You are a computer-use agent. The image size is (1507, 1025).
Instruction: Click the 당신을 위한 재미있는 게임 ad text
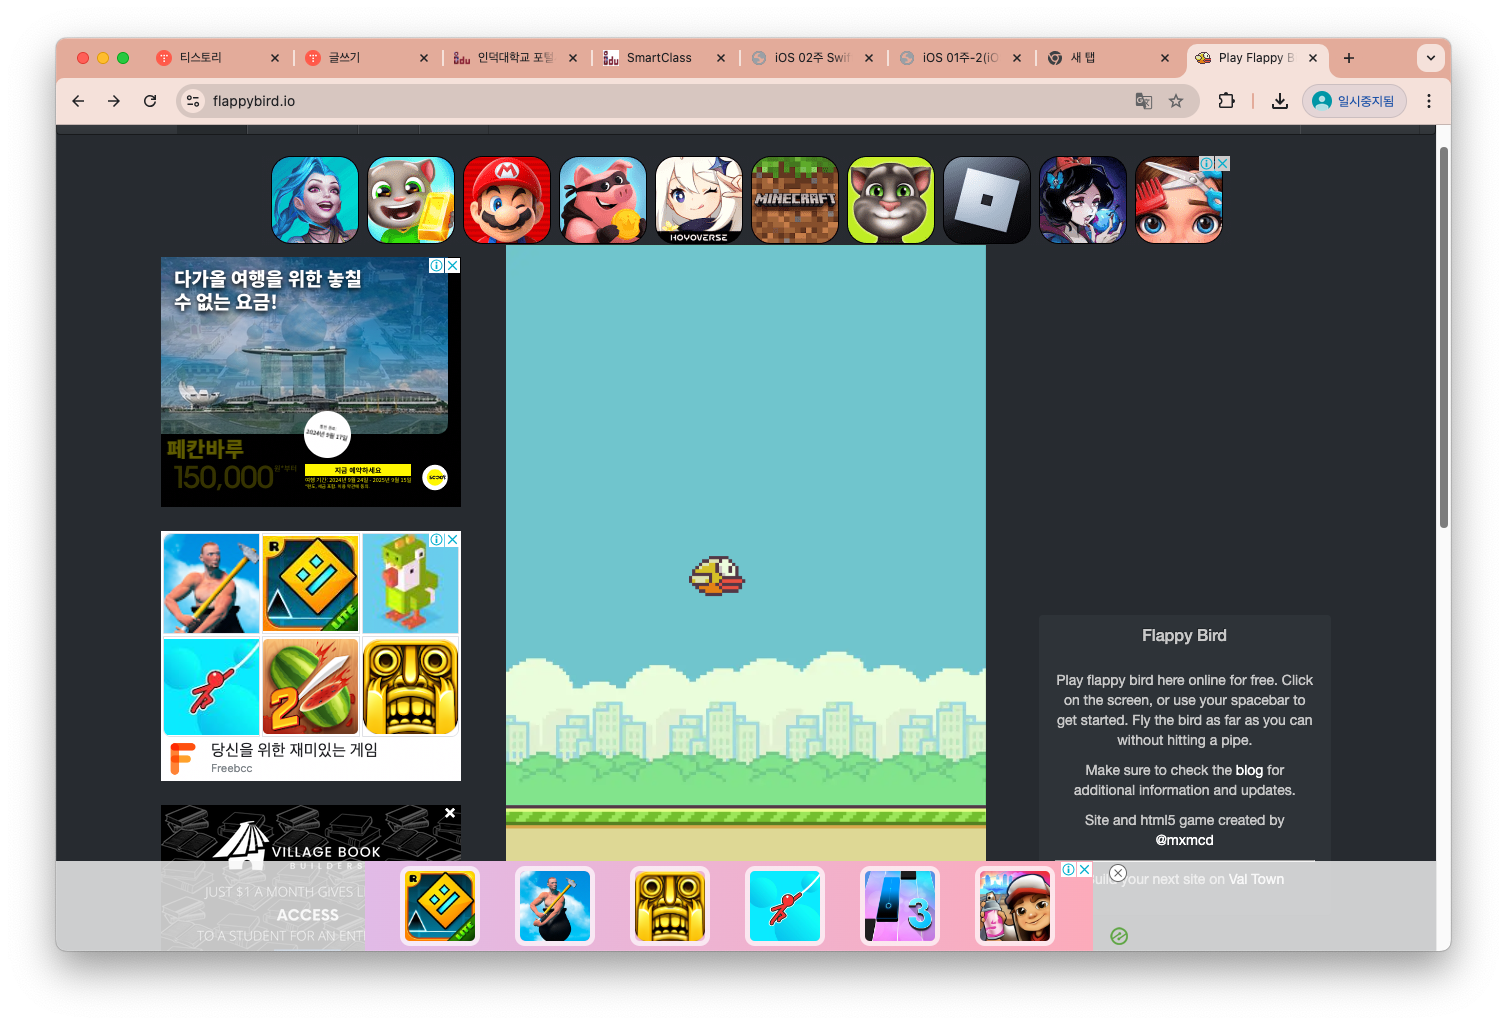click(x=294, y=750)
